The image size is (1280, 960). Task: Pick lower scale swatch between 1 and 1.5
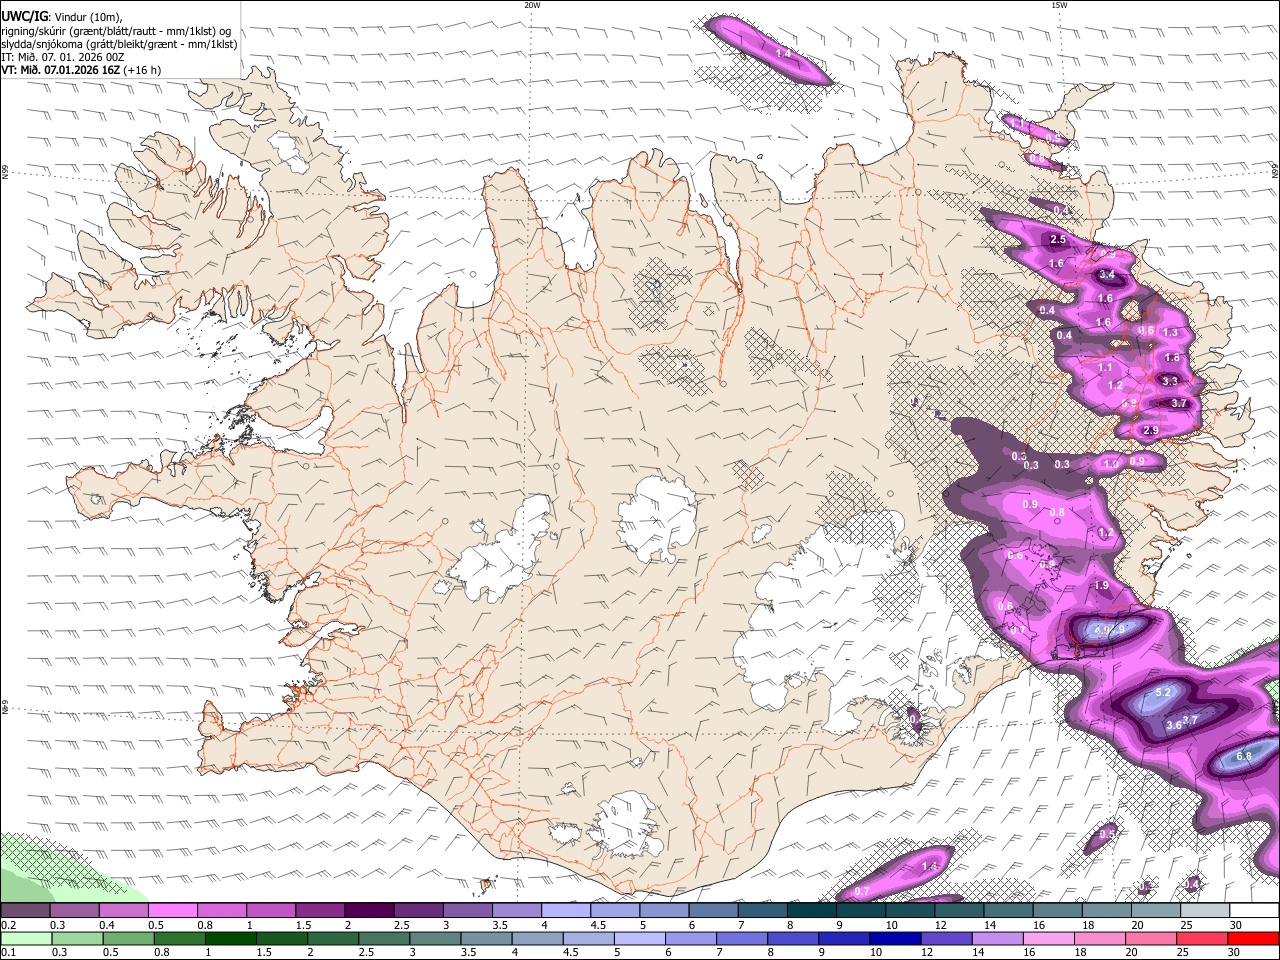230,938
